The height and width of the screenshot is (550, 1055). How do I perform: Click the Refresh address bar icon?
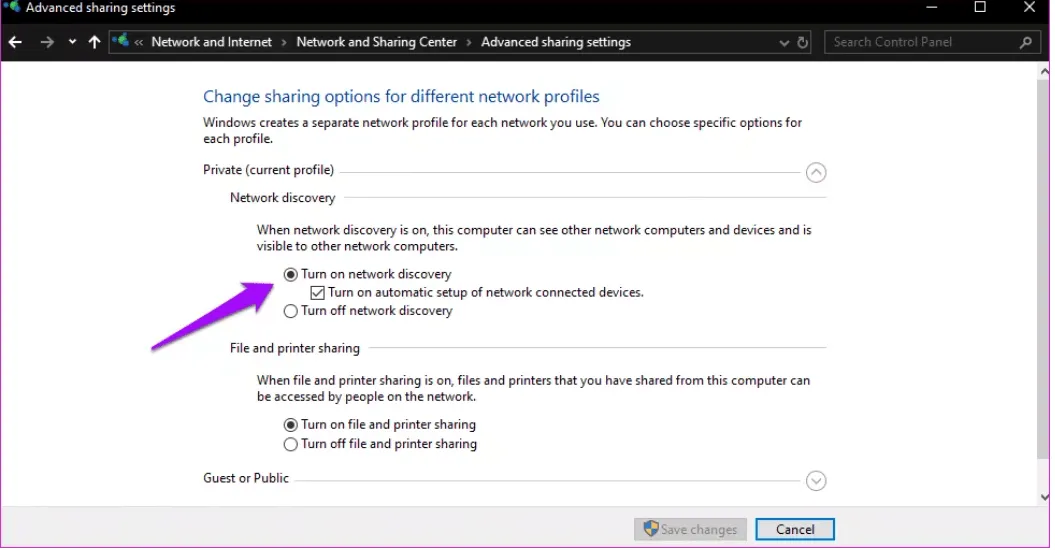pyautogui.click(x=802, y=43)
